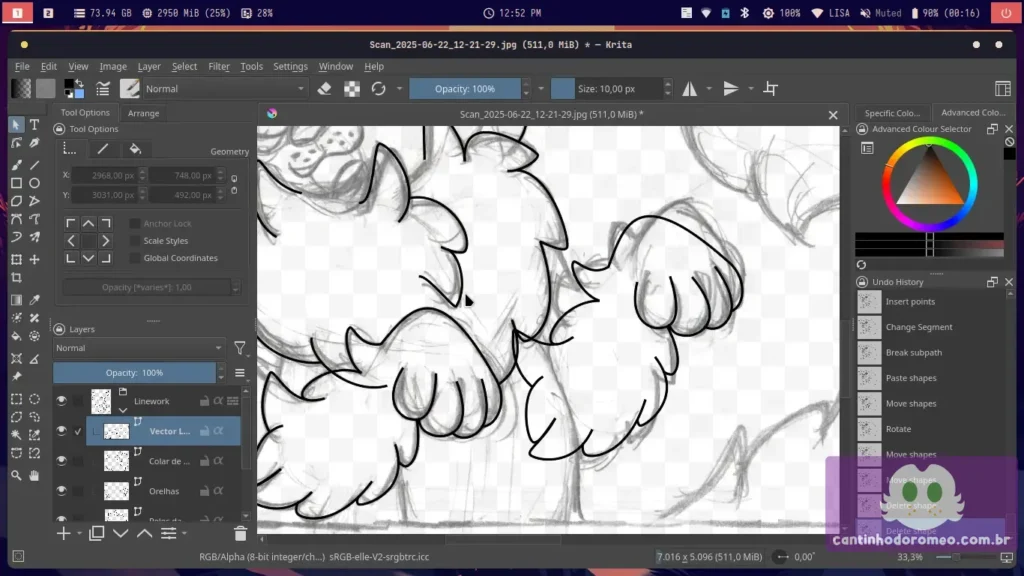
Task: Select the Calligraphy tool
Action: [35, 143]
